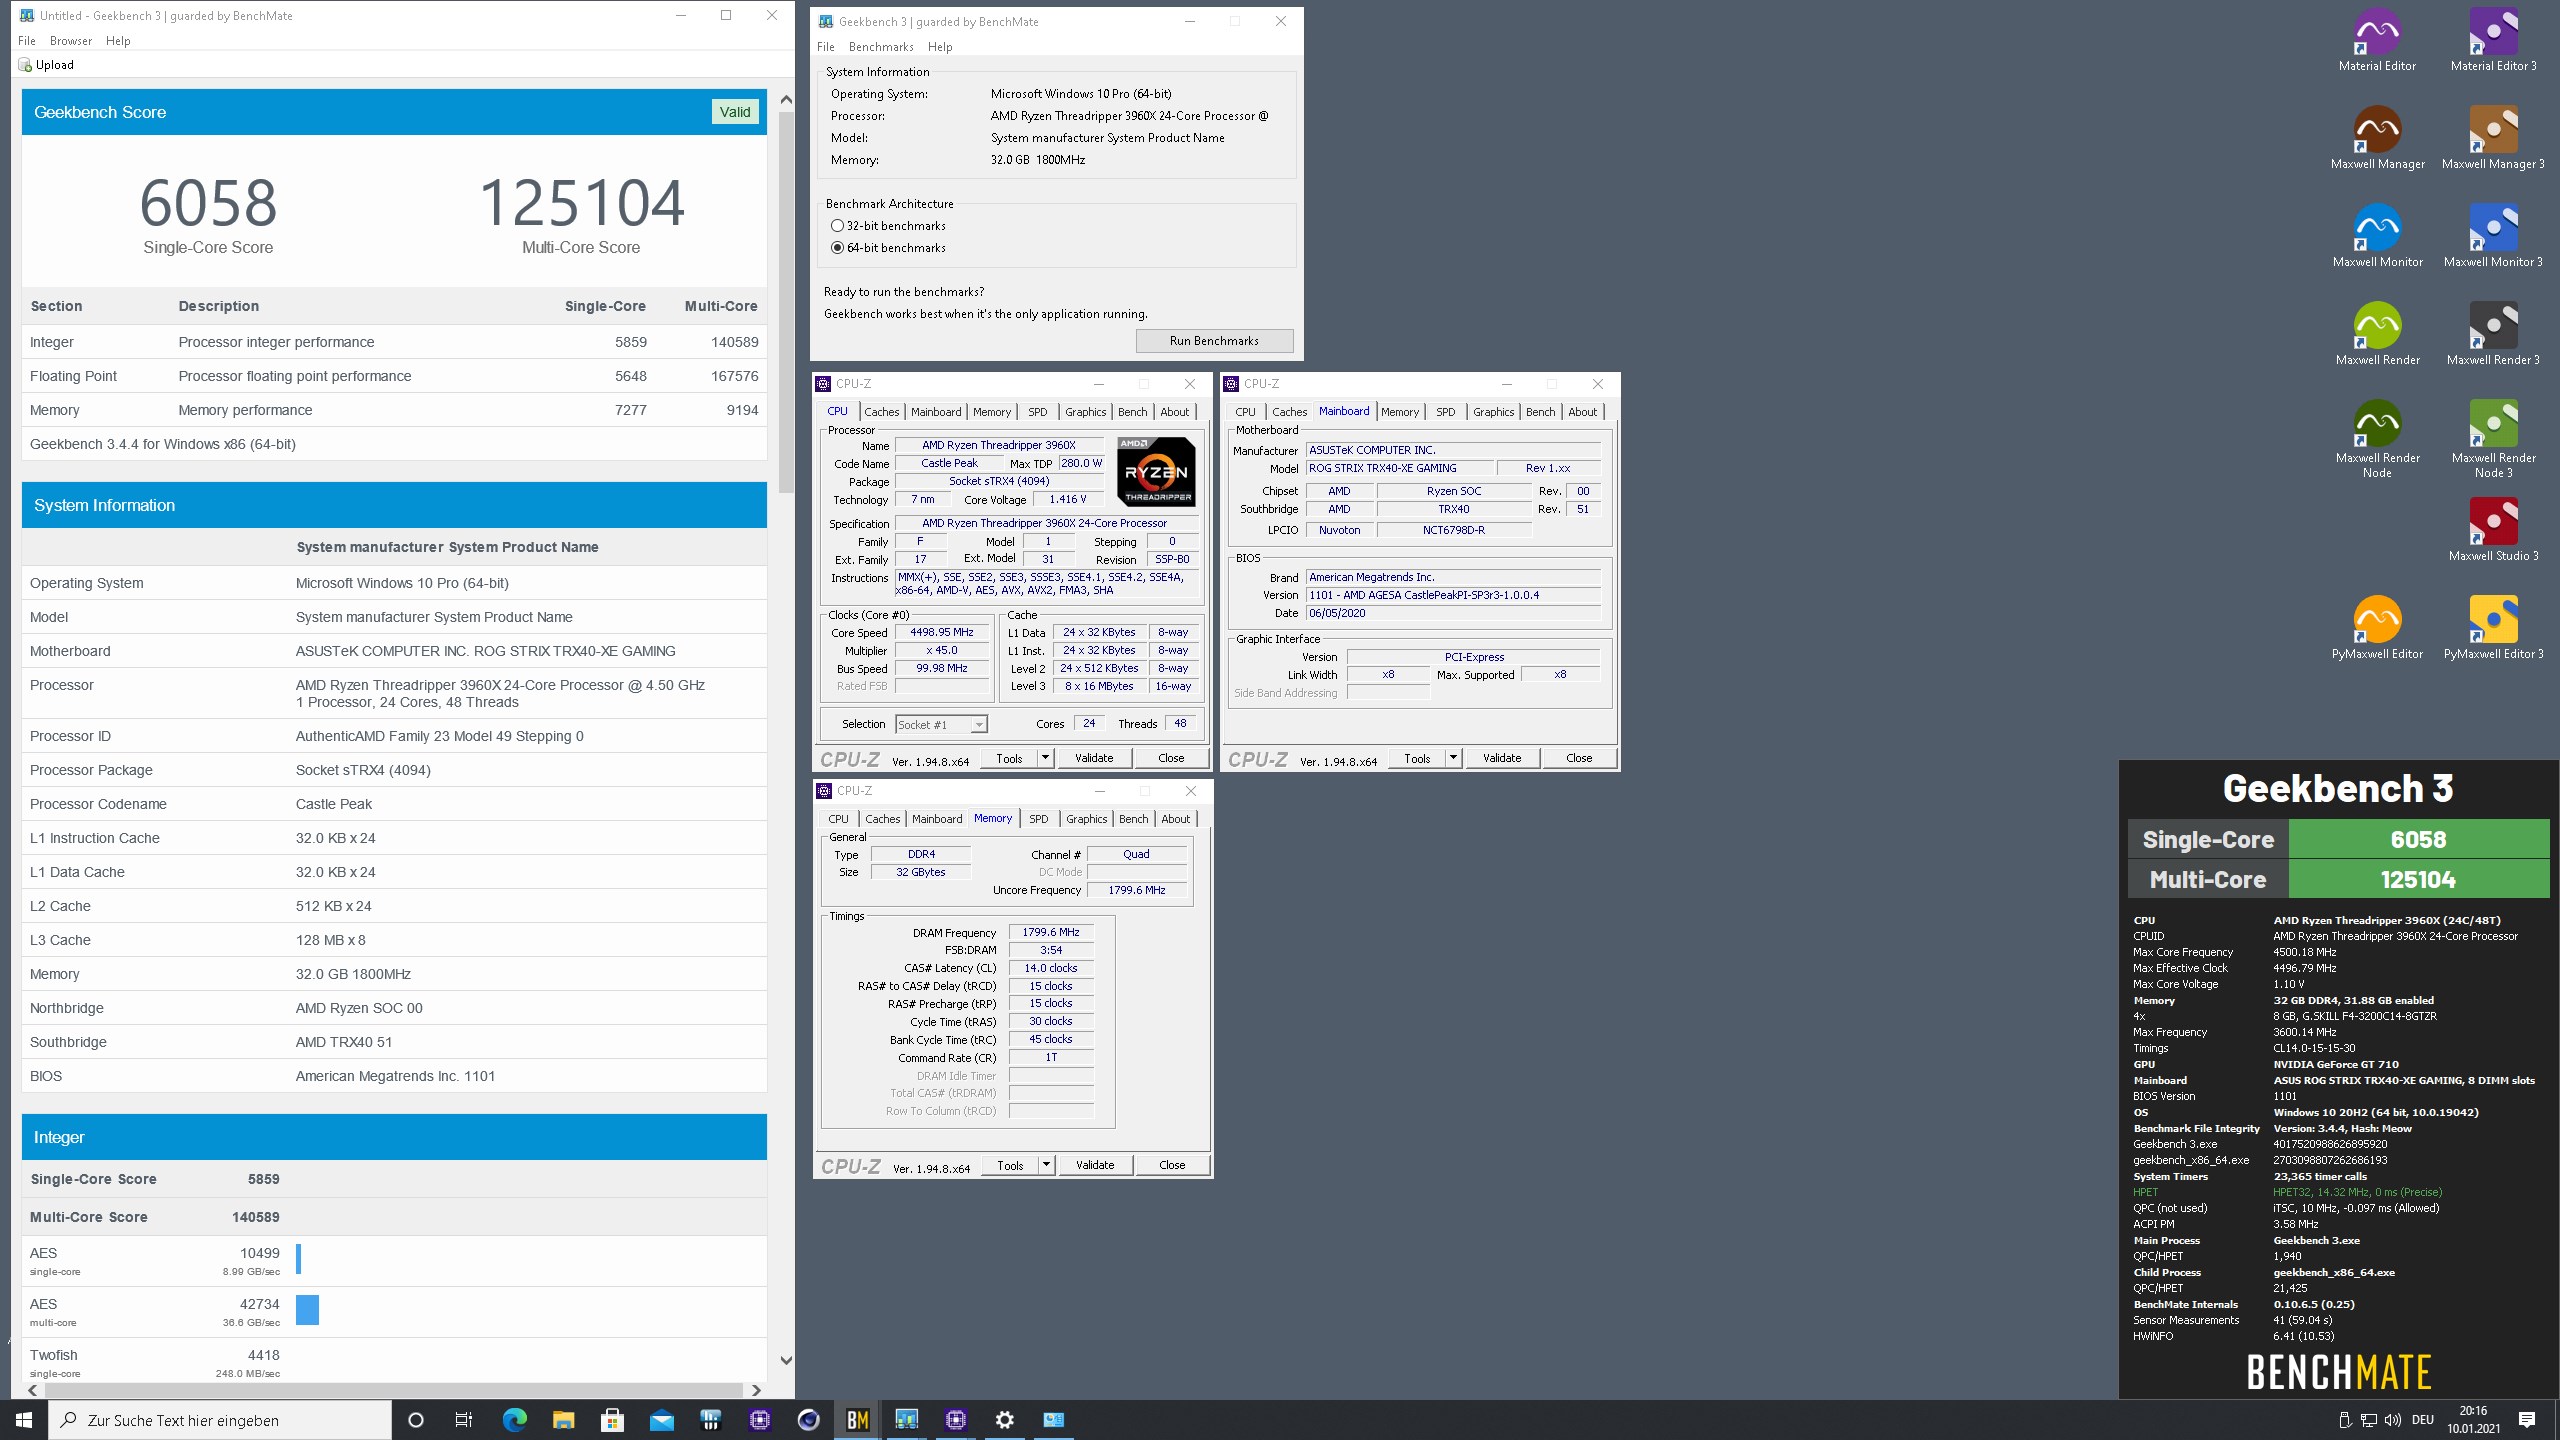The width and height of the screenshot is (2560, 1440).
Task: Click the horizontal scrollbar right arrow
Action: [756, 1390]
